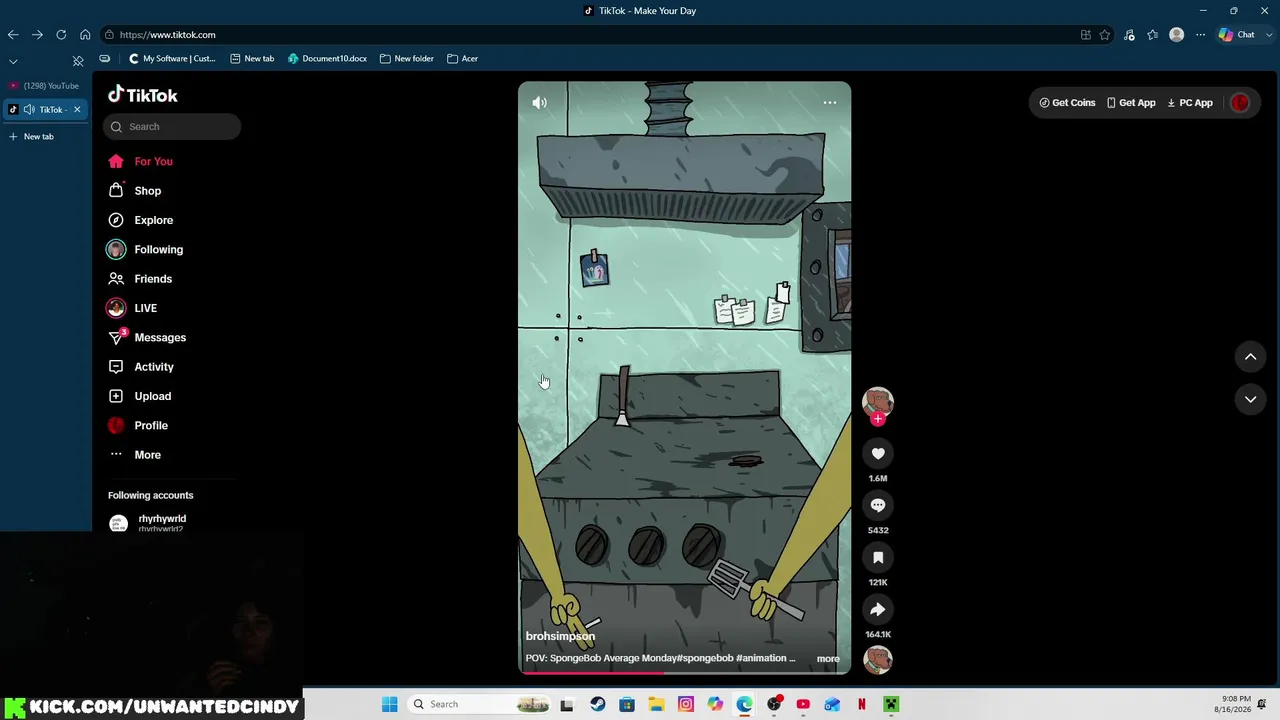Screen dimensions: 1280x720
Task: Close the TikTok tab
Action: (x=77, y=110)
